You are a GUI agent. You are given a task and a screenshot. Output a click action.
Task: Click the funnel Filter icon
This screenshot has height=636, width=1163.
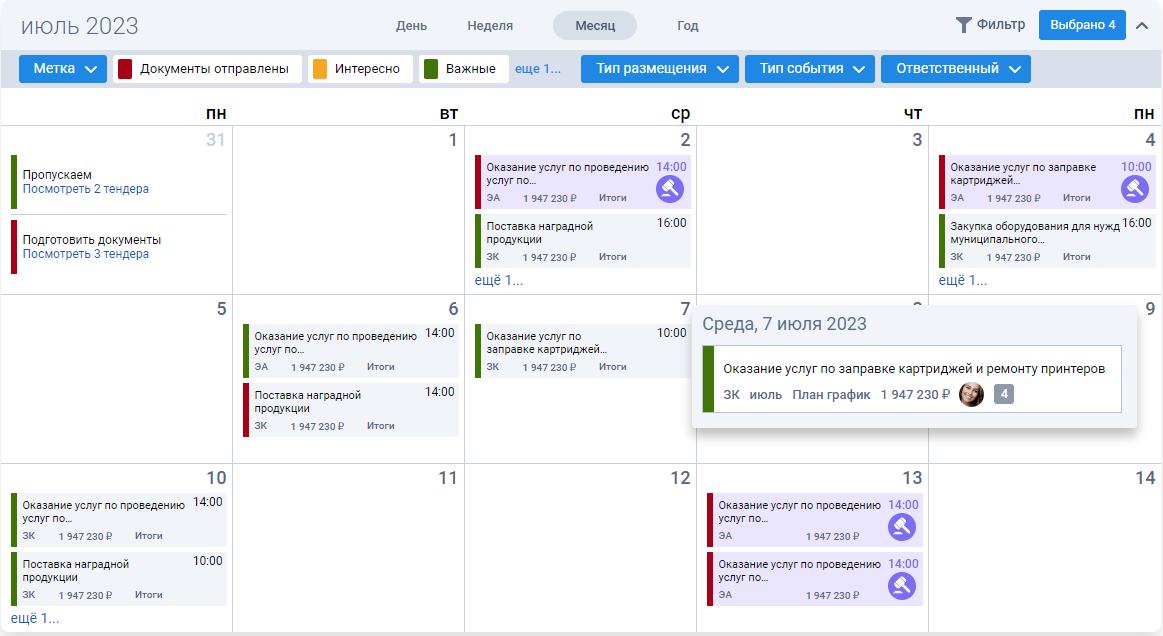pos(964,25)
